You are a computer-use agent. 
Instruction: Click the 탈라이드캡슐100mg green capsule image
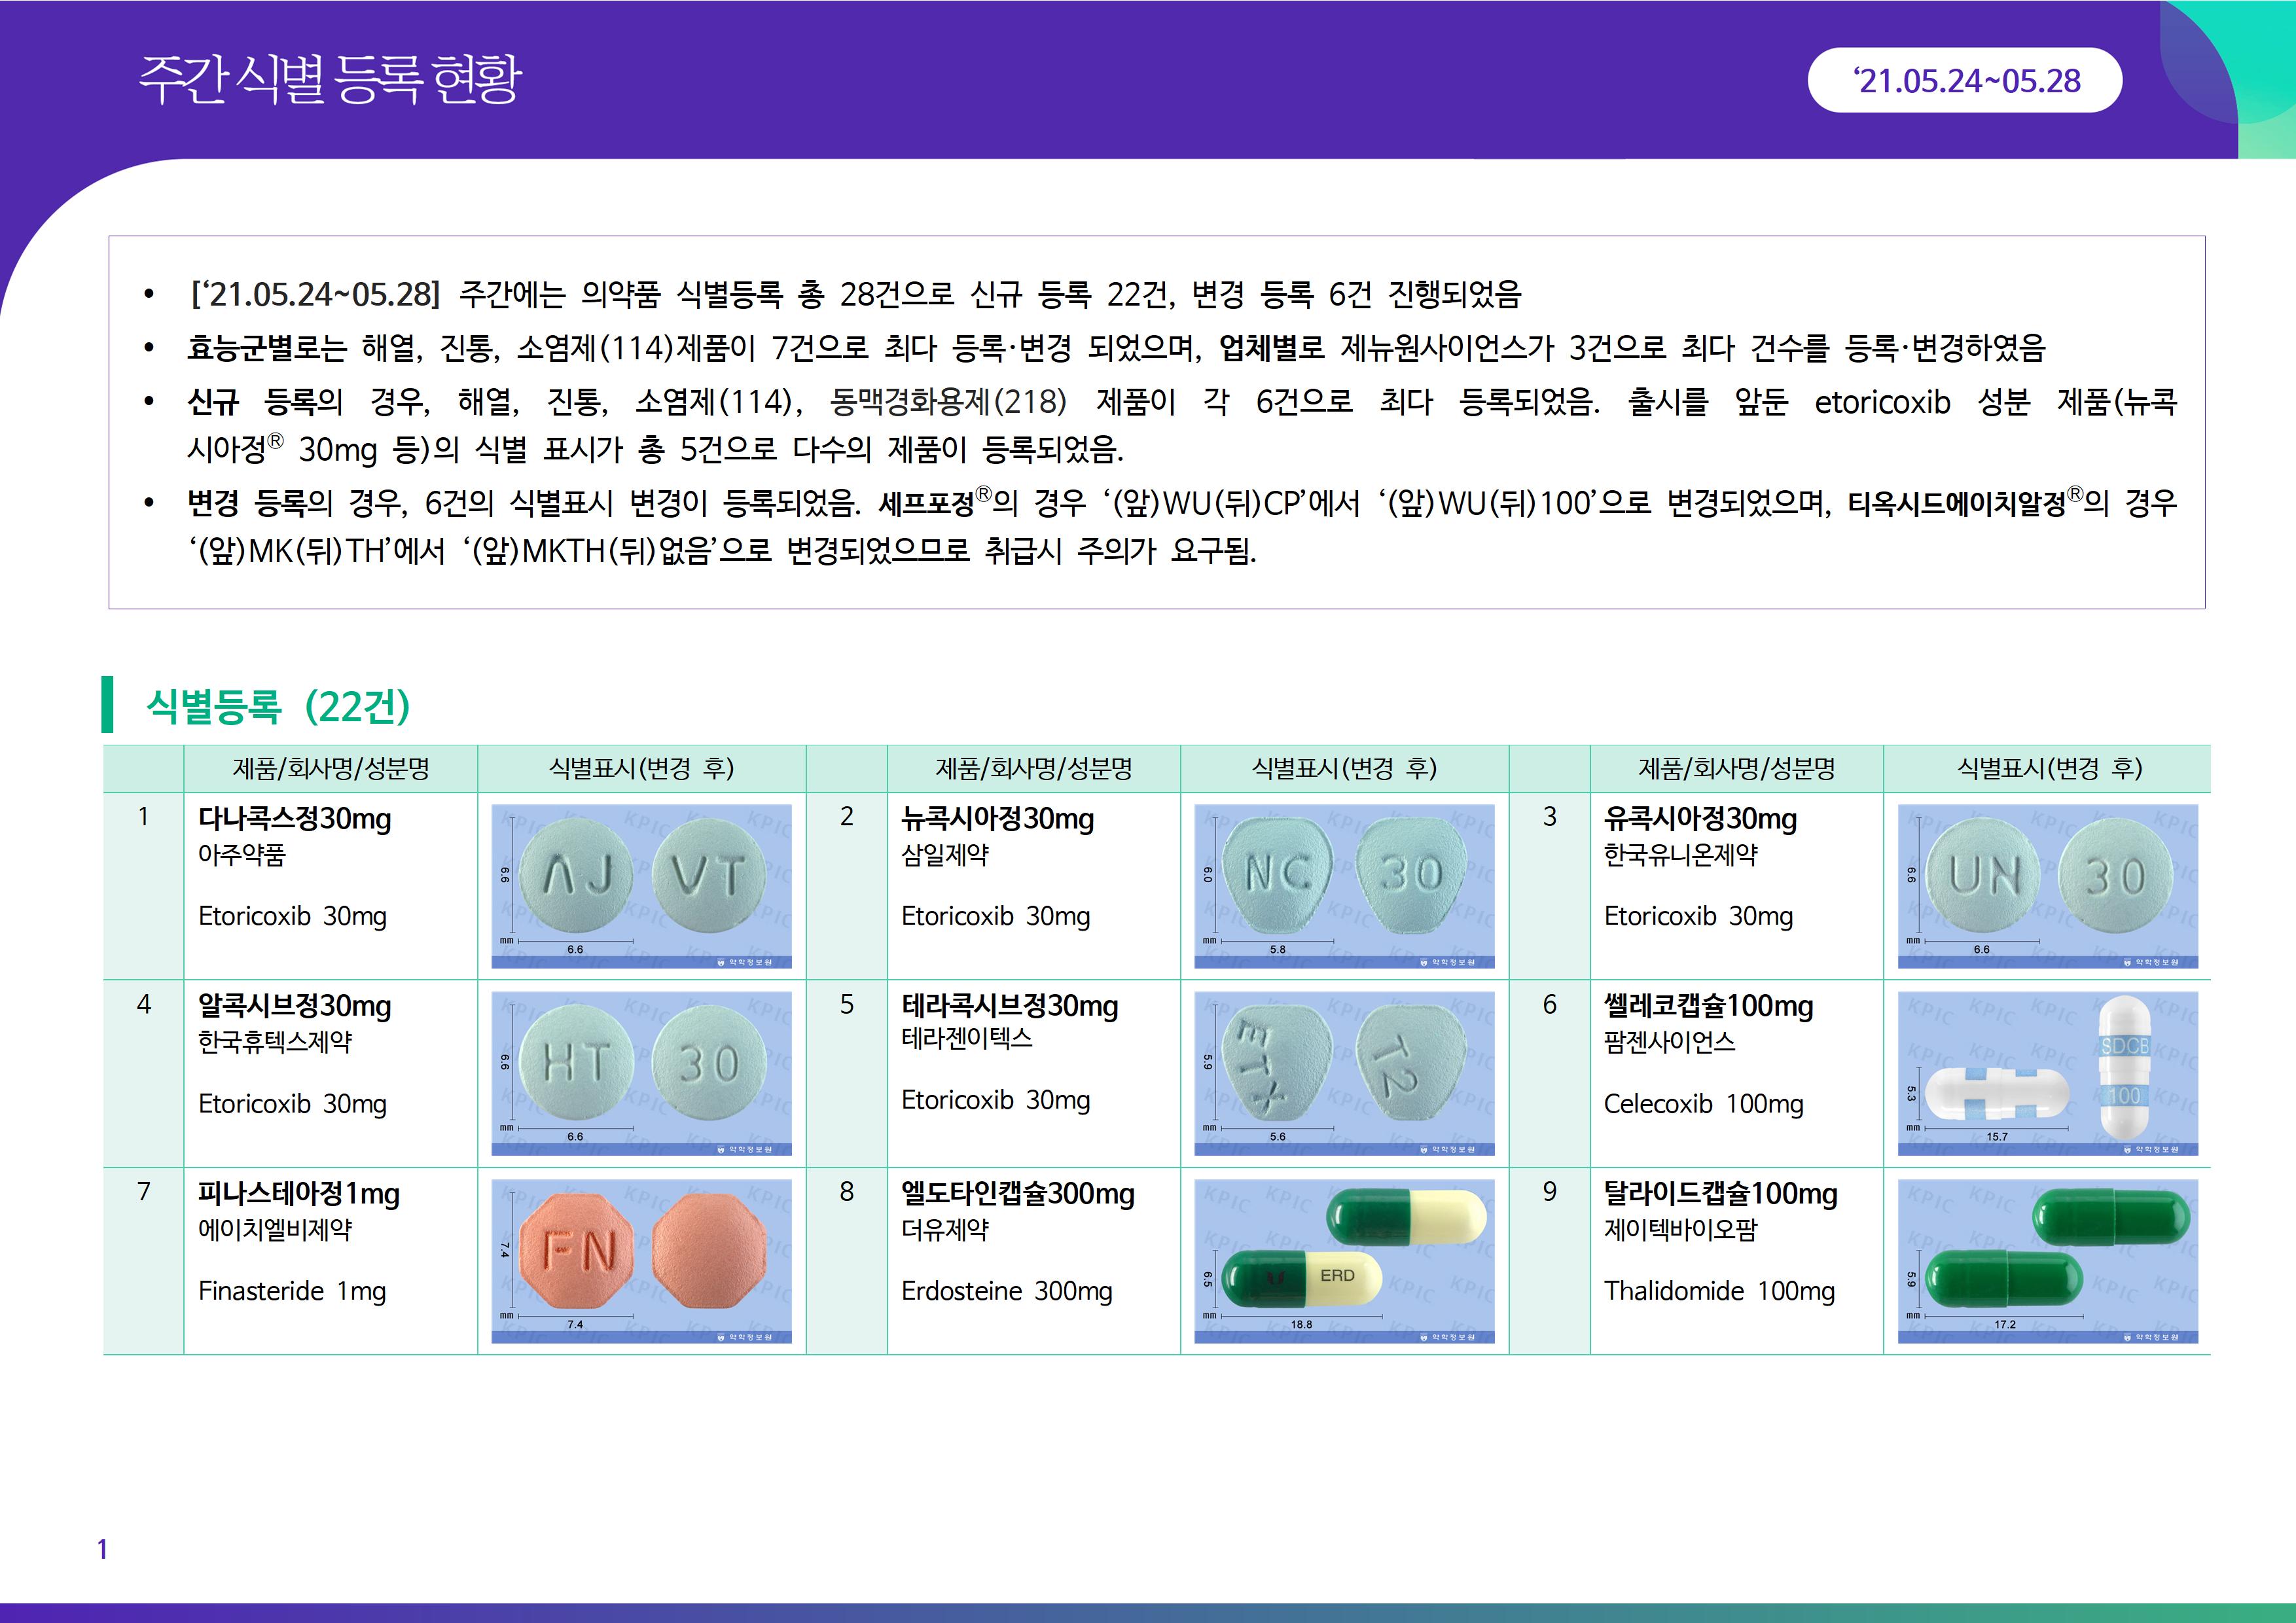coord(2047,1260)
